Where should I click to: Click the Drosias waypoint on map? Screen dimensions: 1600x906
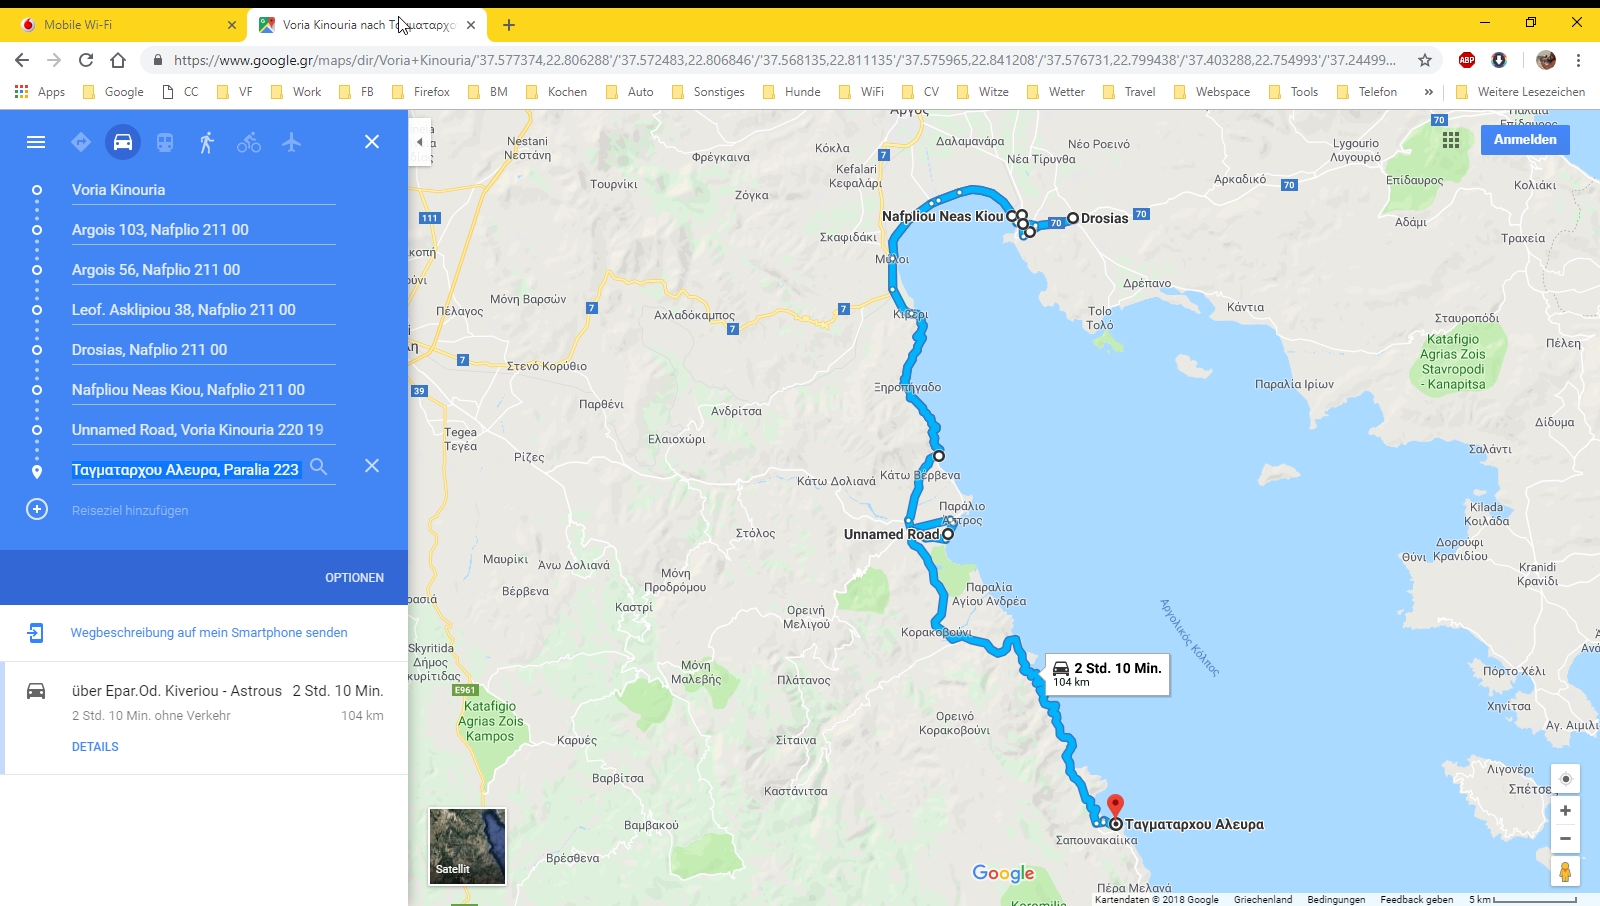point(1073,218)
